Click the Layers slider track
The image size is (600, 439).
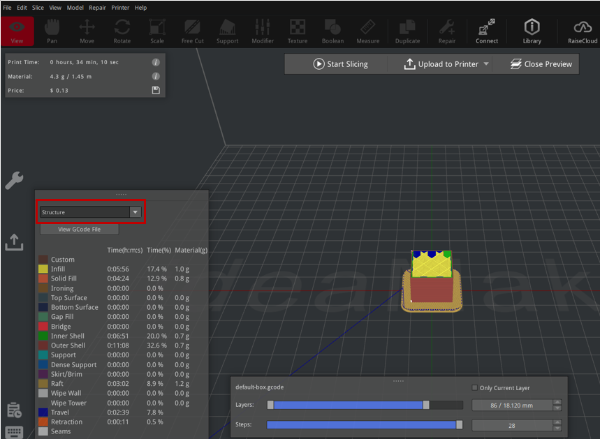[x=350, y=405]
